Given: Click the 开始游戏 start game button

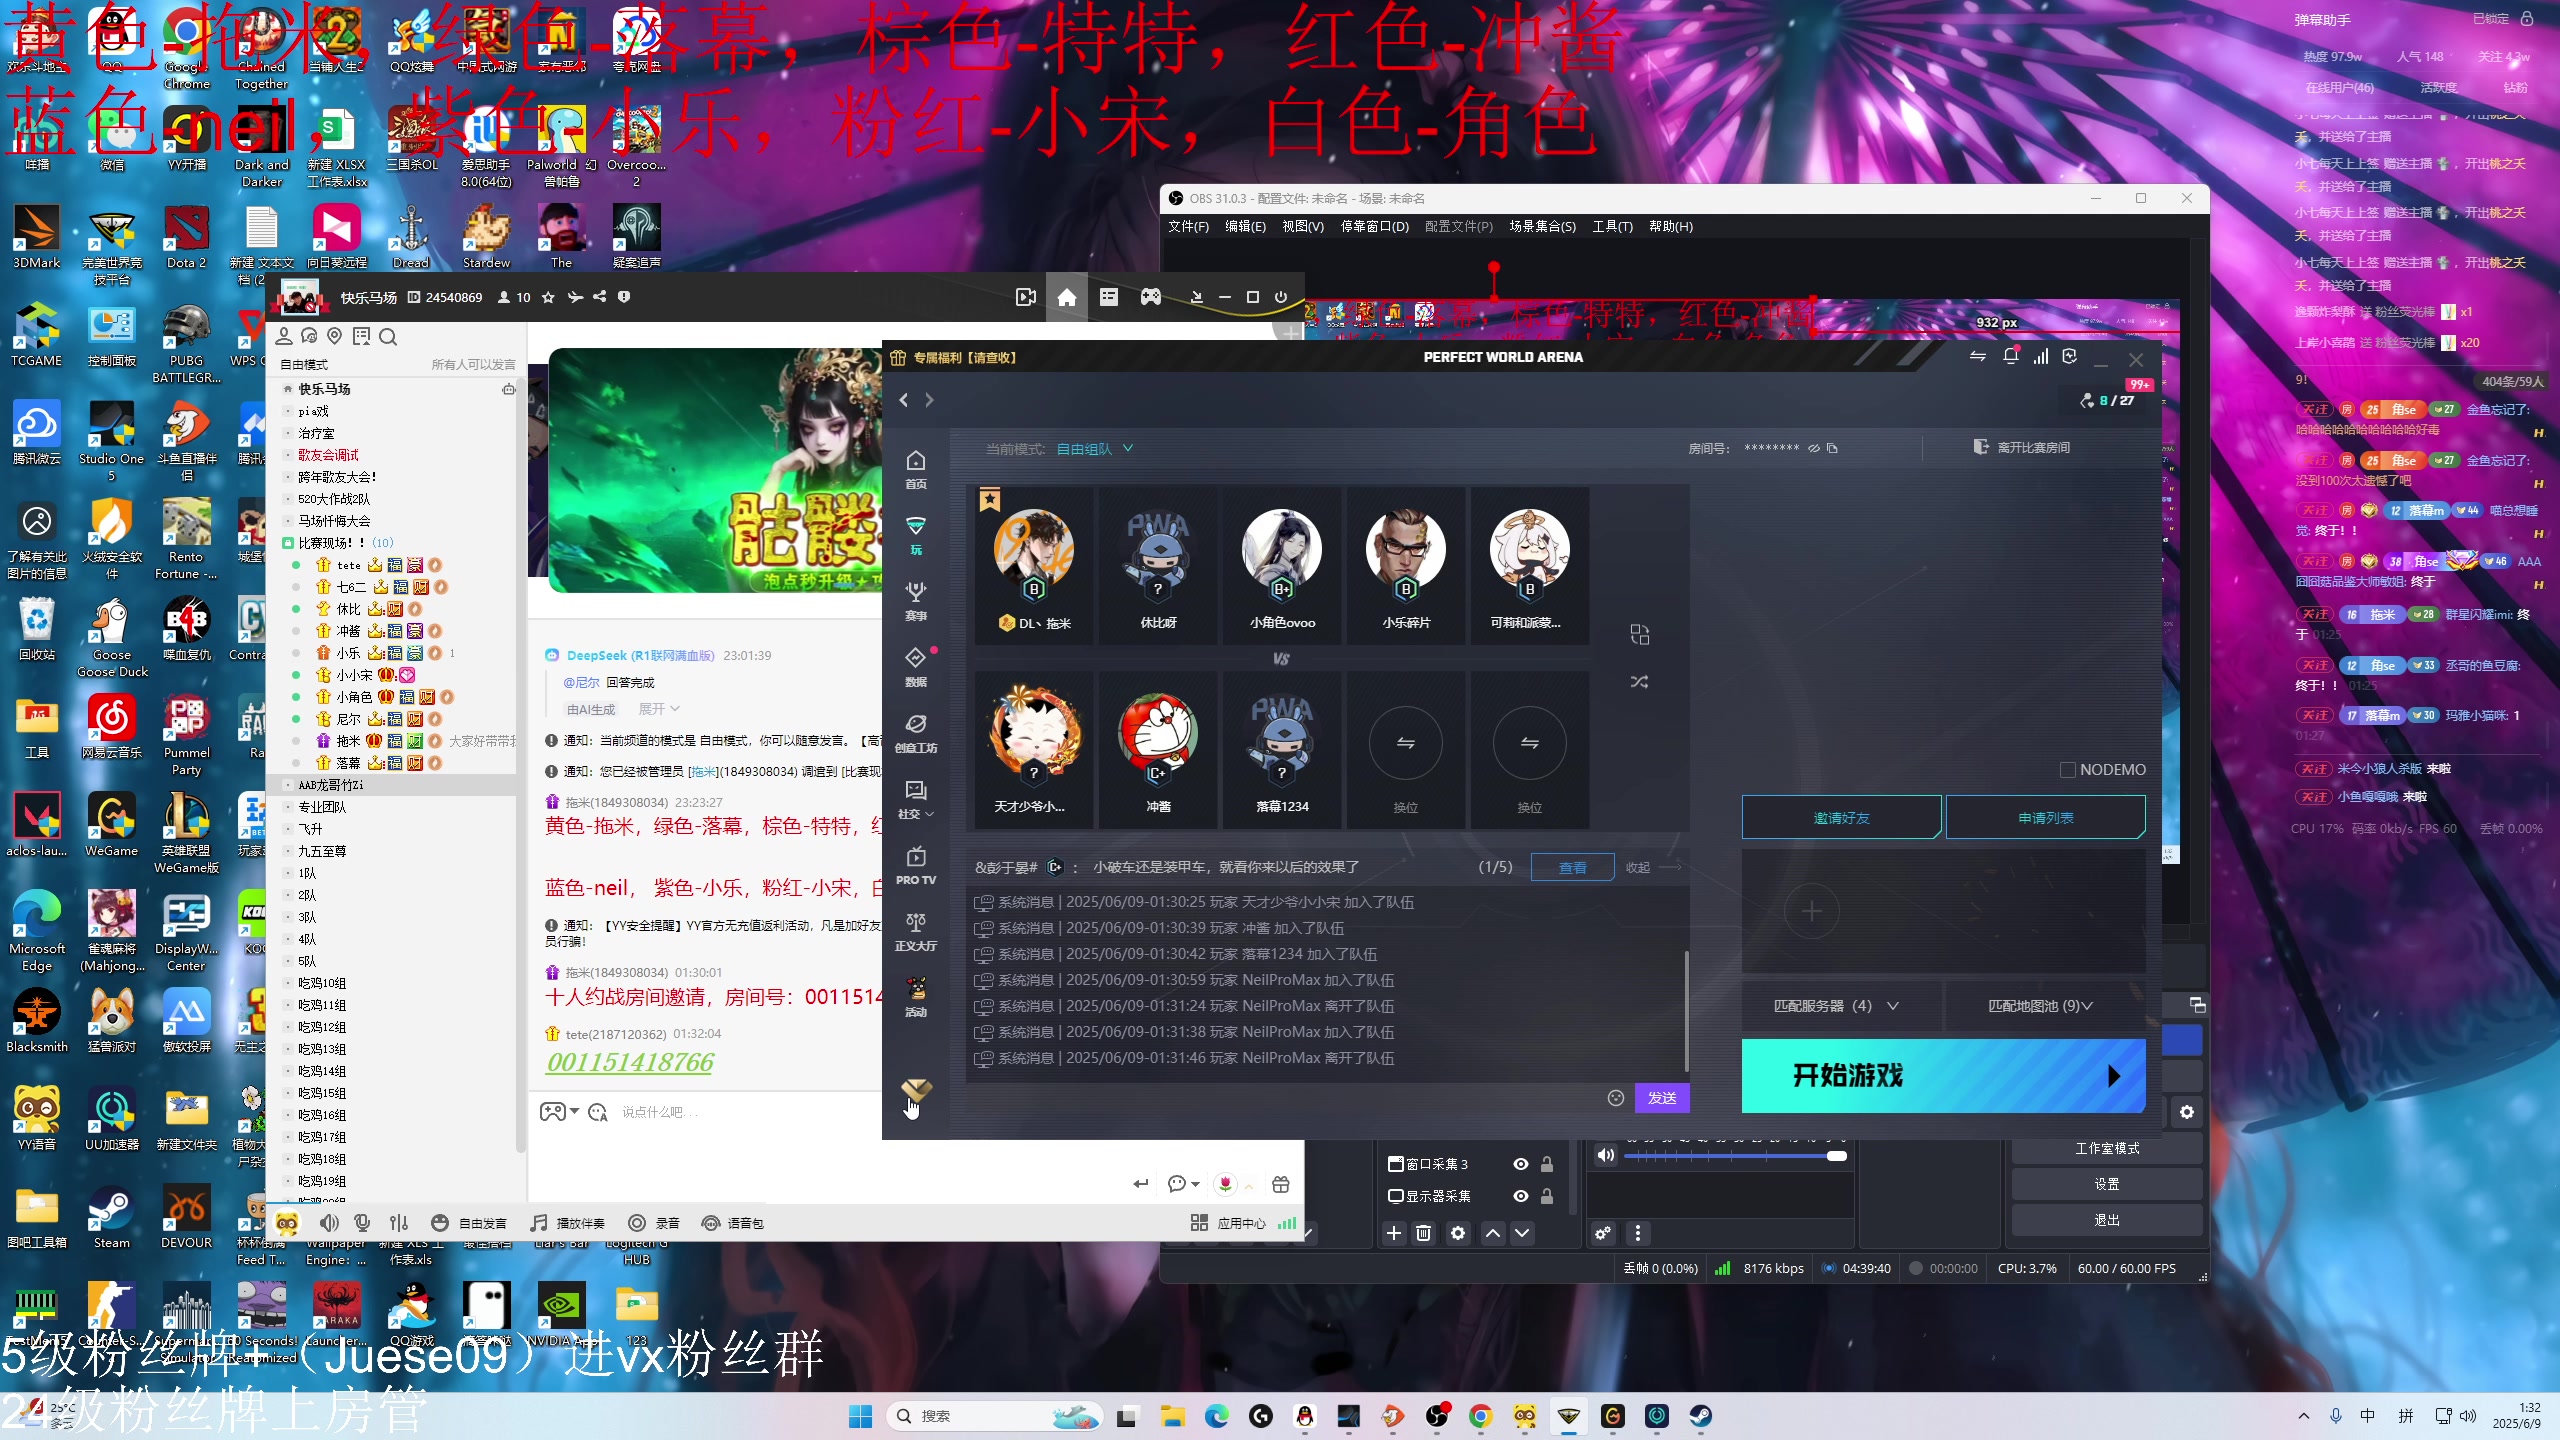Looking at the screenshot, I should [1943, 1076].
